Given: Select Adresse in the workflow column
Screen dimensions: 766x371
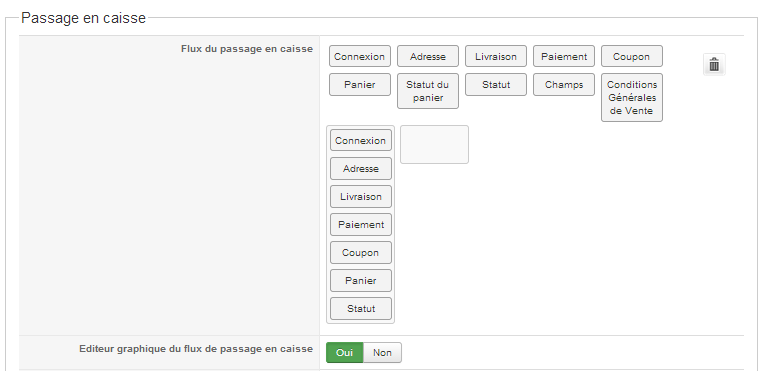Looking at the screenshot, I should tap(361, 169).
